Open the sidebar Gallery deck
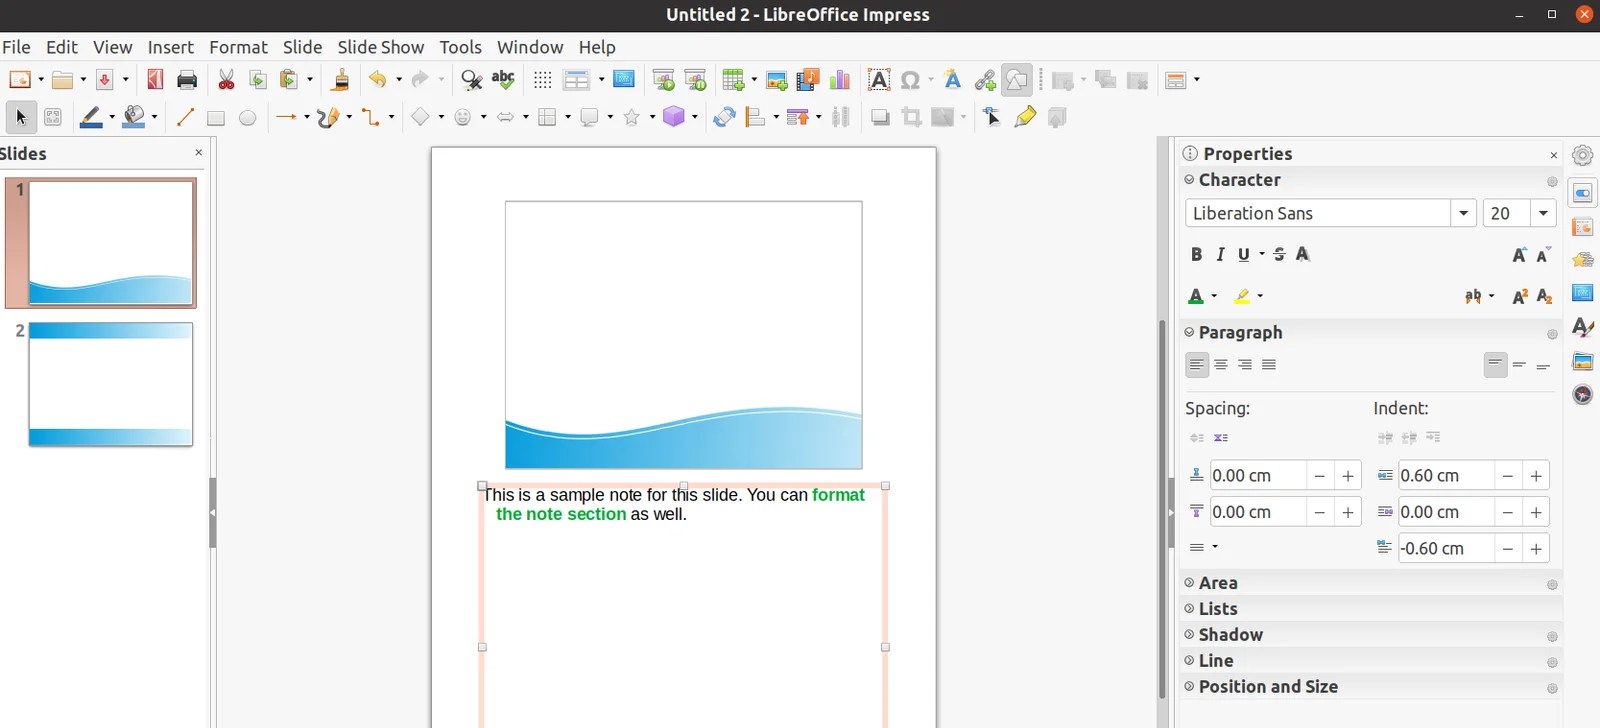Image resolution: width=1600 pixels, height=728 pixels. (x=1583, y=361)
